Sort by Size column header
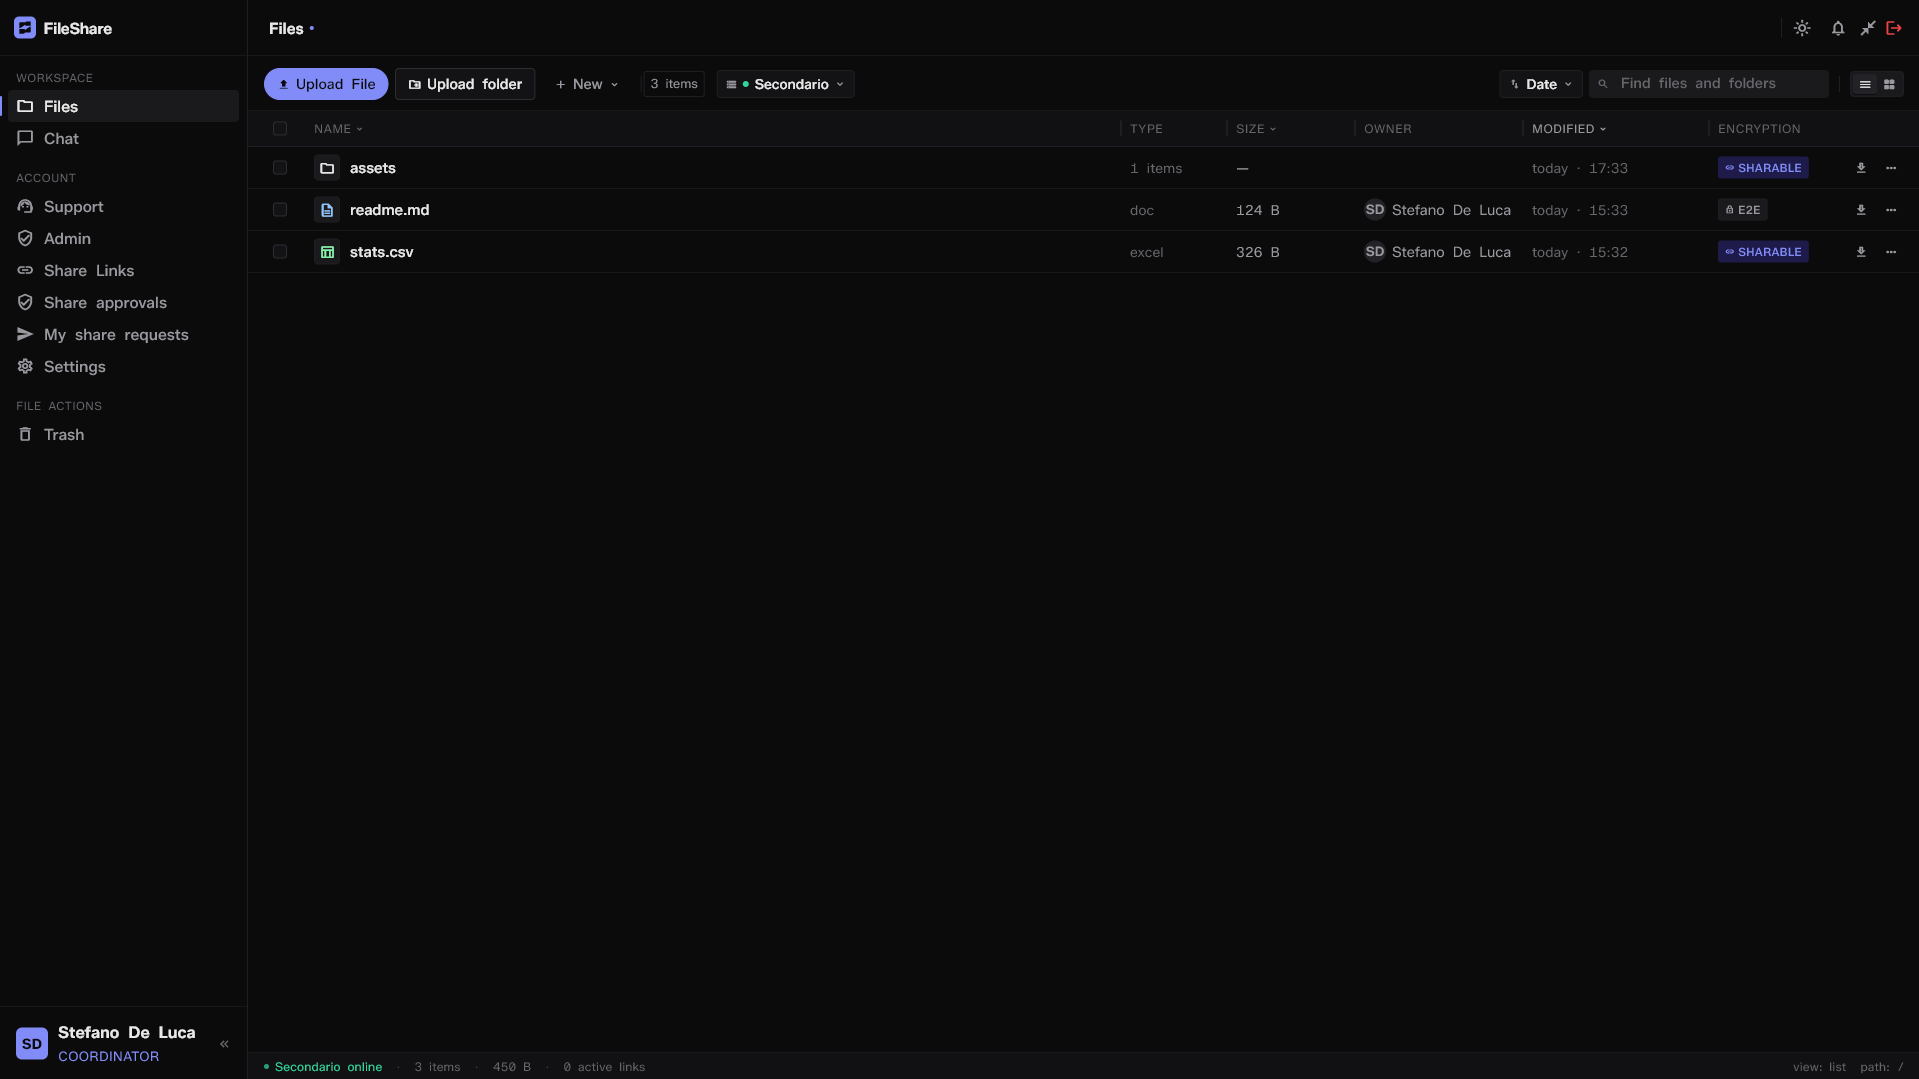The width and height of the screenshot is (1919, 1079). coord(1256,129)
